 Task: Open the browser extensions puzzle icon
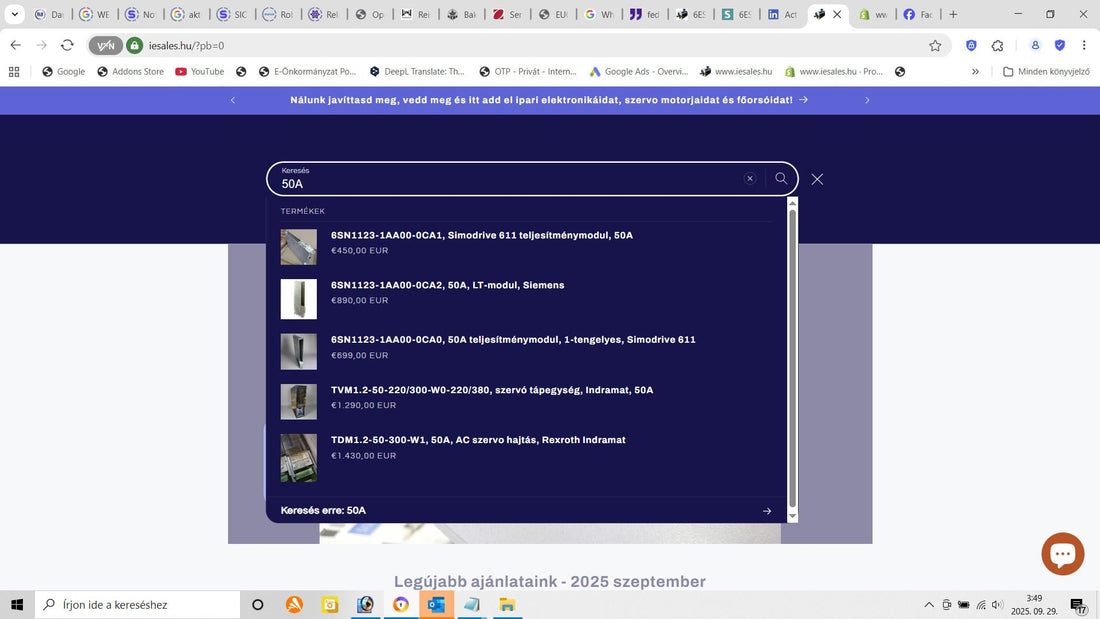click(x=997, y=45)
